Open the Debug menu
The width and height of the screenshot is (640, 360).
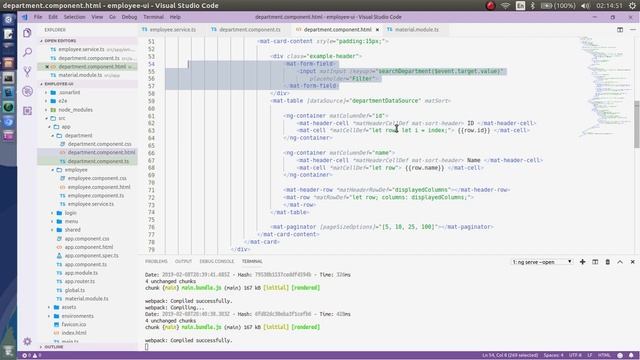[x=129, y=17]
